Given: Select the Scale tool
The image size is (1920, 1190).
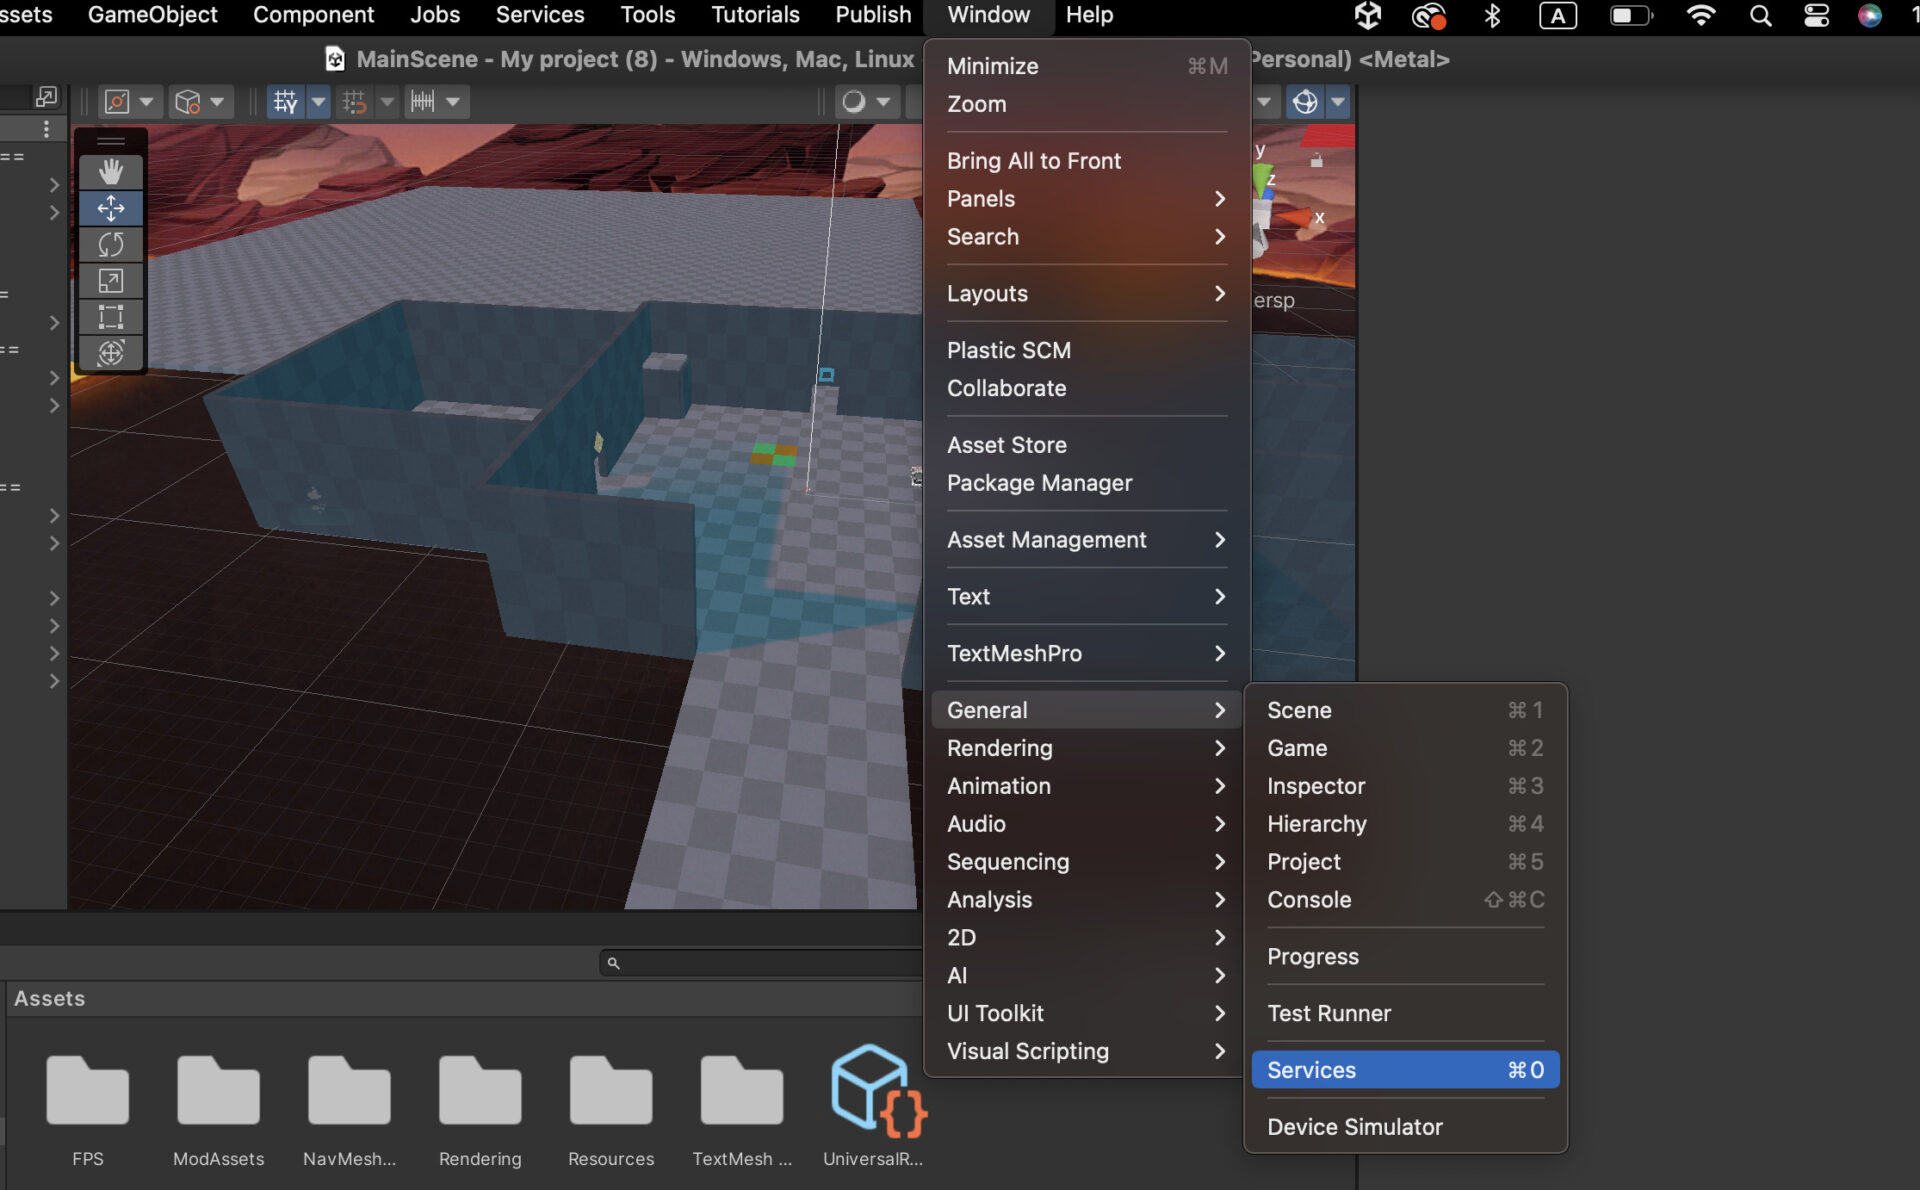Looking at the screenshot, I should [111, 281].
